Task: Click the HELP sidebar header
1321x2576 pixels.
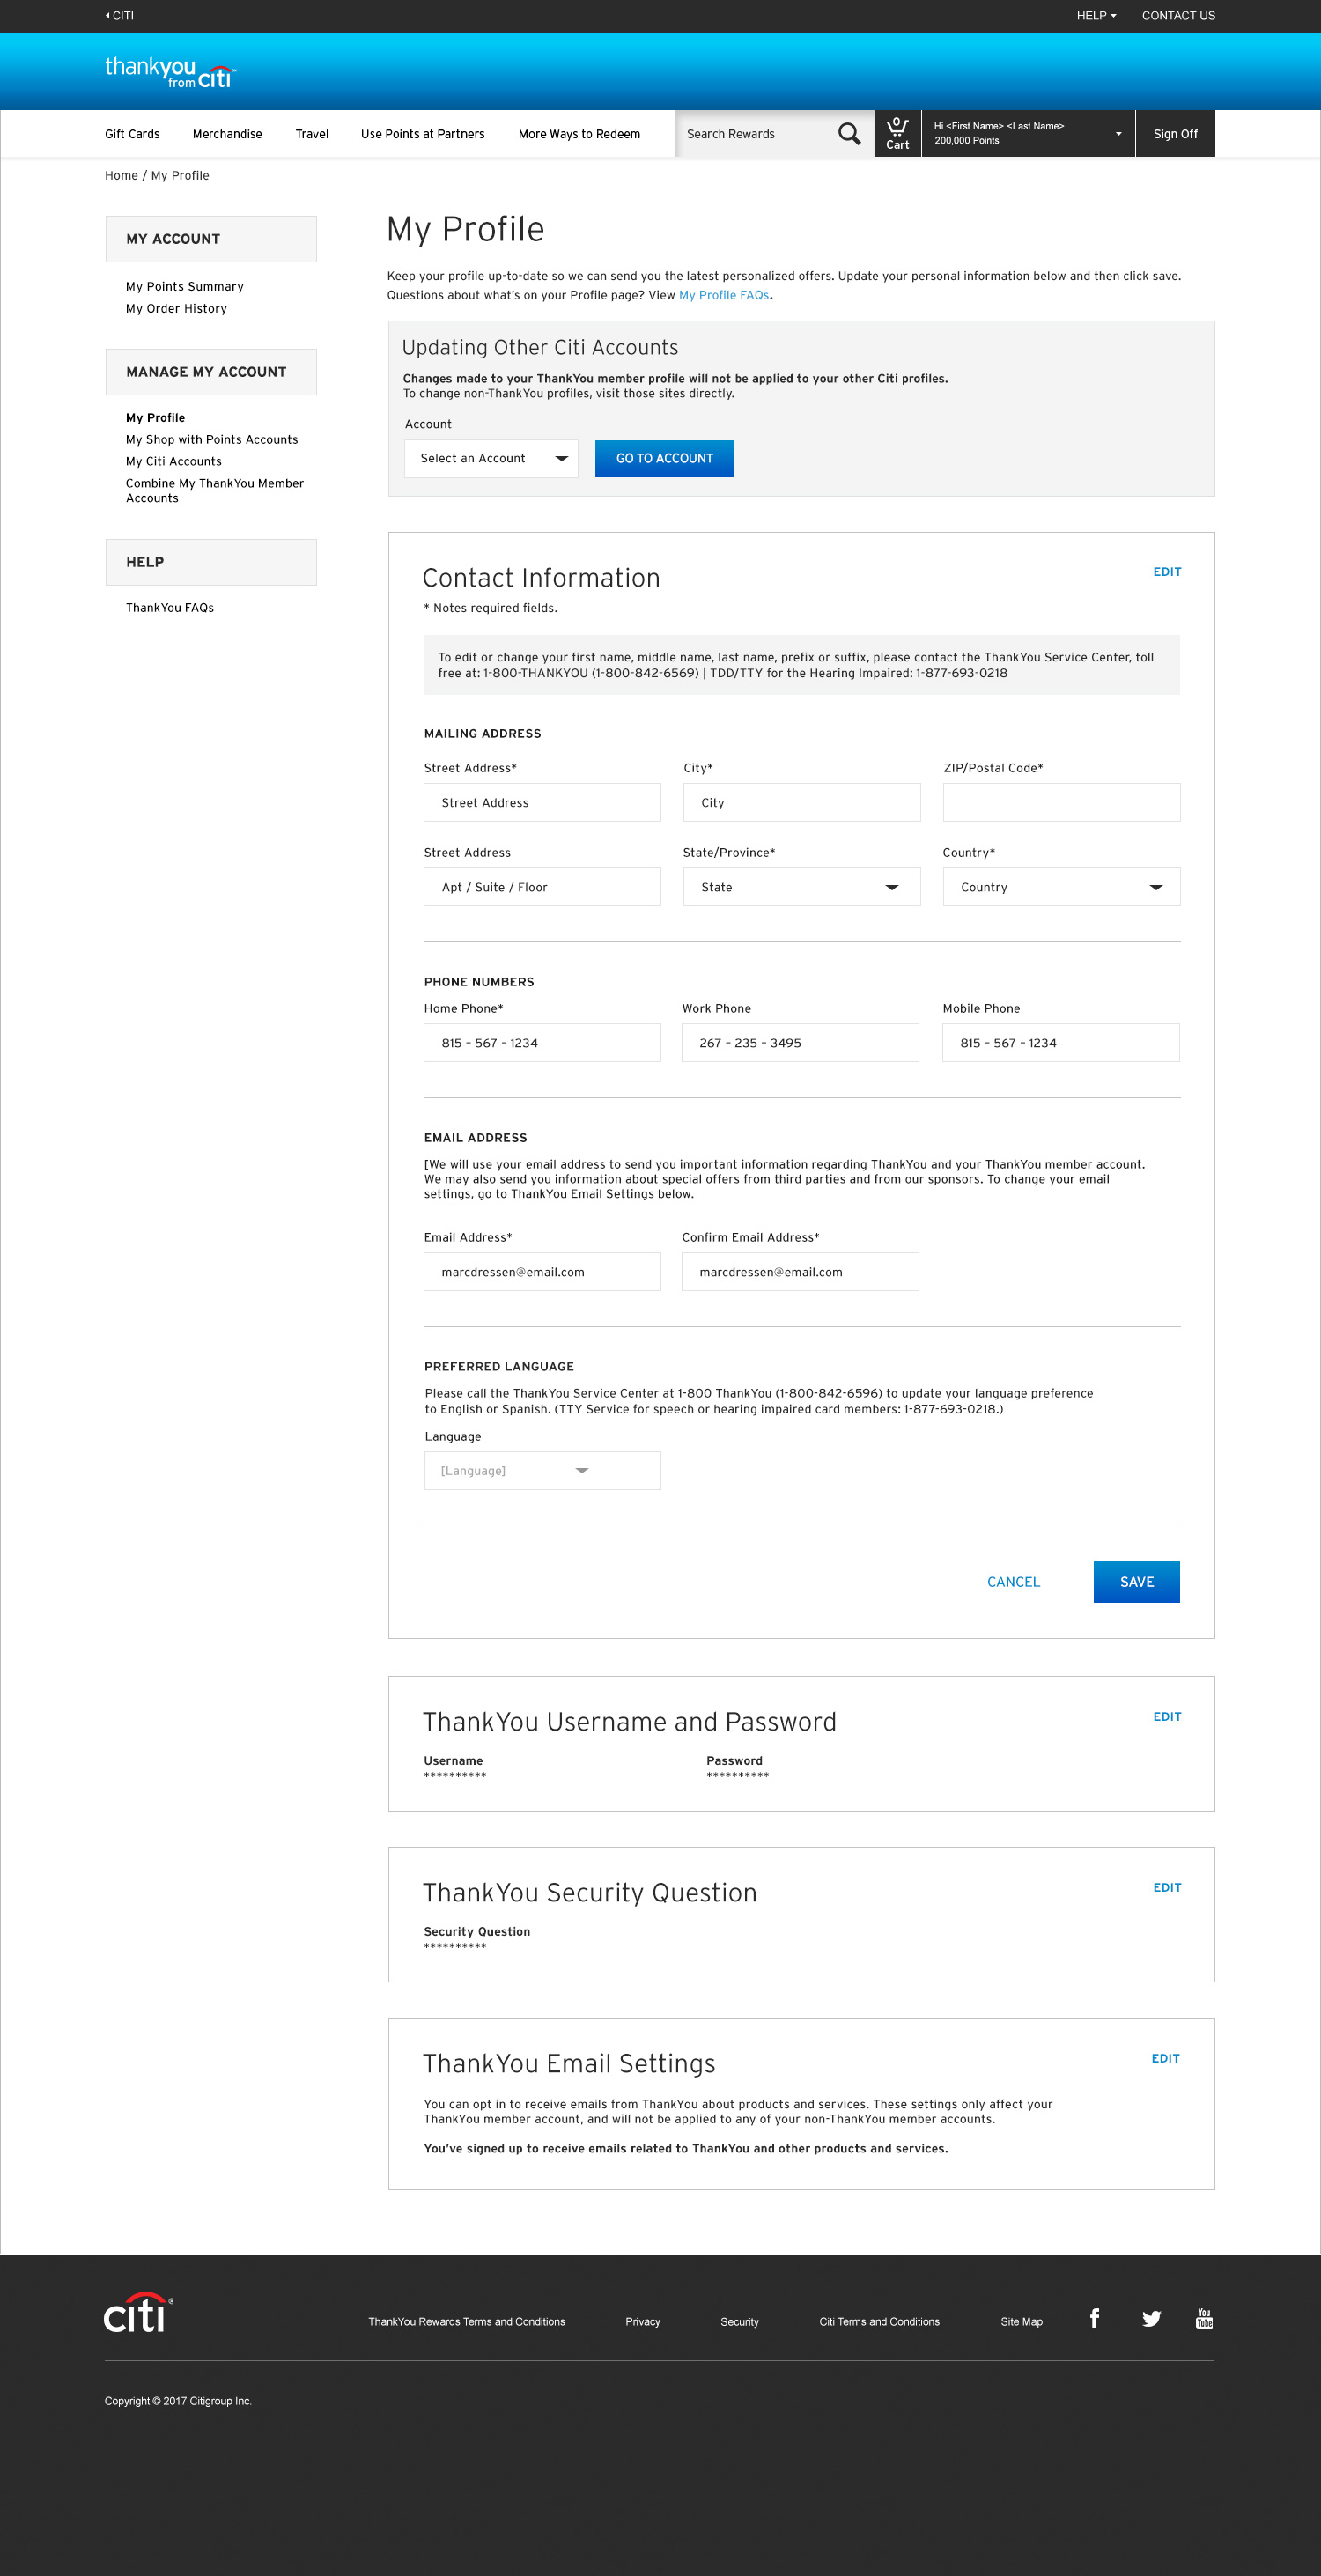Action: (x=211, y=562)
